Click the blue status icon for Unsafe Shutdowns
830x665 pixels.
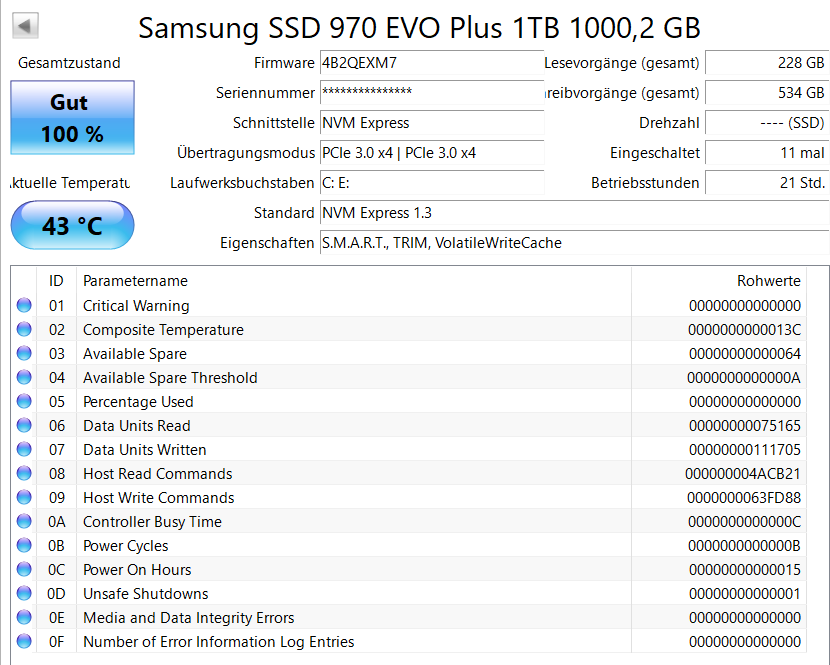[24, 593]
